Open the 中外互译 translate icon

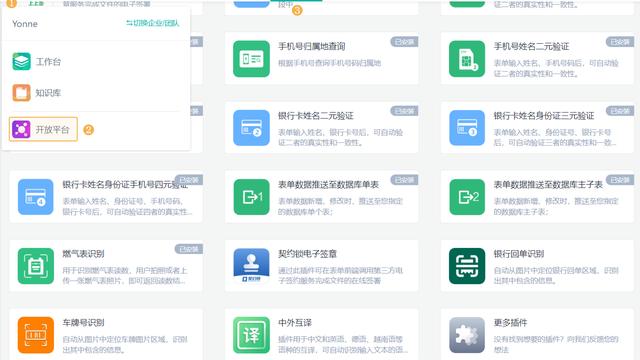251,335
